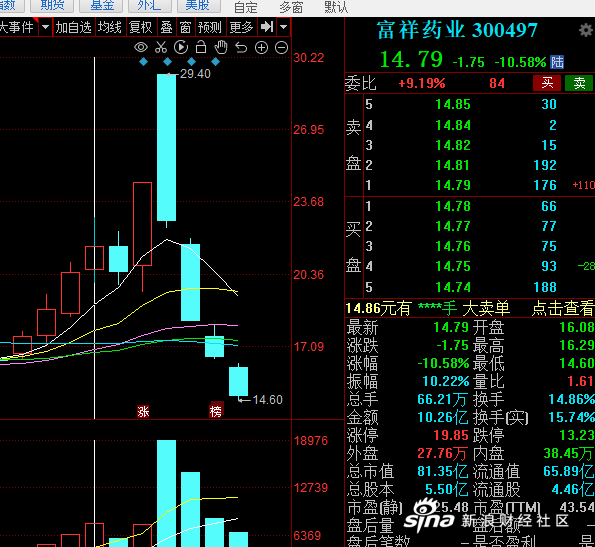Switch to the 基金 tab
This screenshot has height=547, width=595.
point(102,6)
